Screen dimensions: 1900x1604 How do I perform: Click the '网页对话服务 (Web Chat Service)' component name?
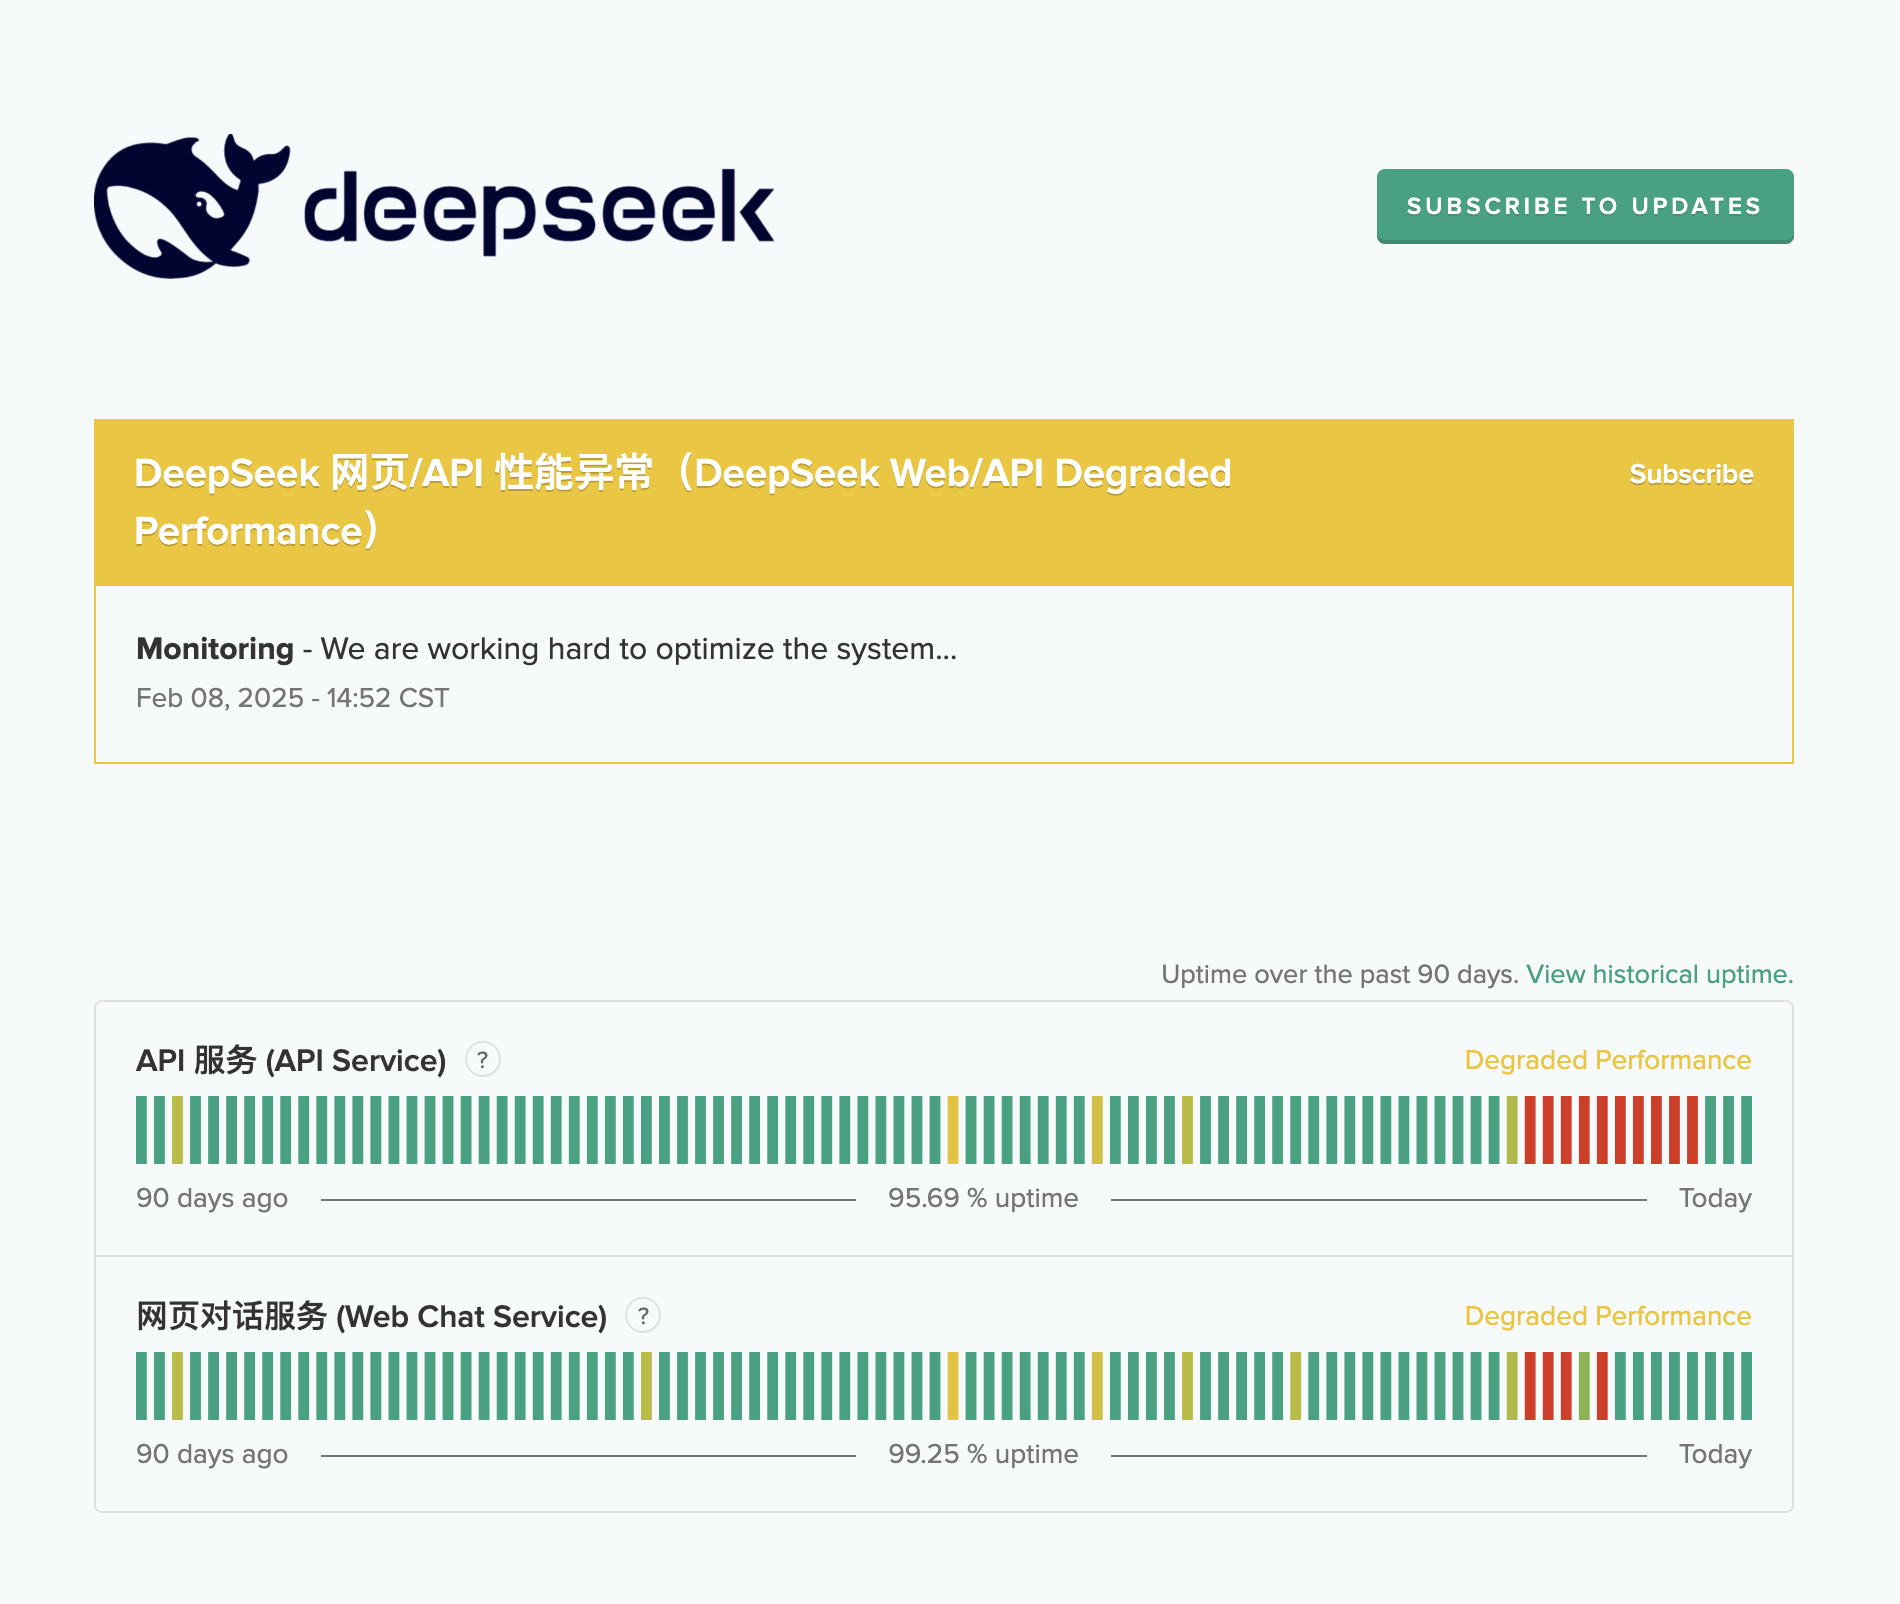[372, 1316]
